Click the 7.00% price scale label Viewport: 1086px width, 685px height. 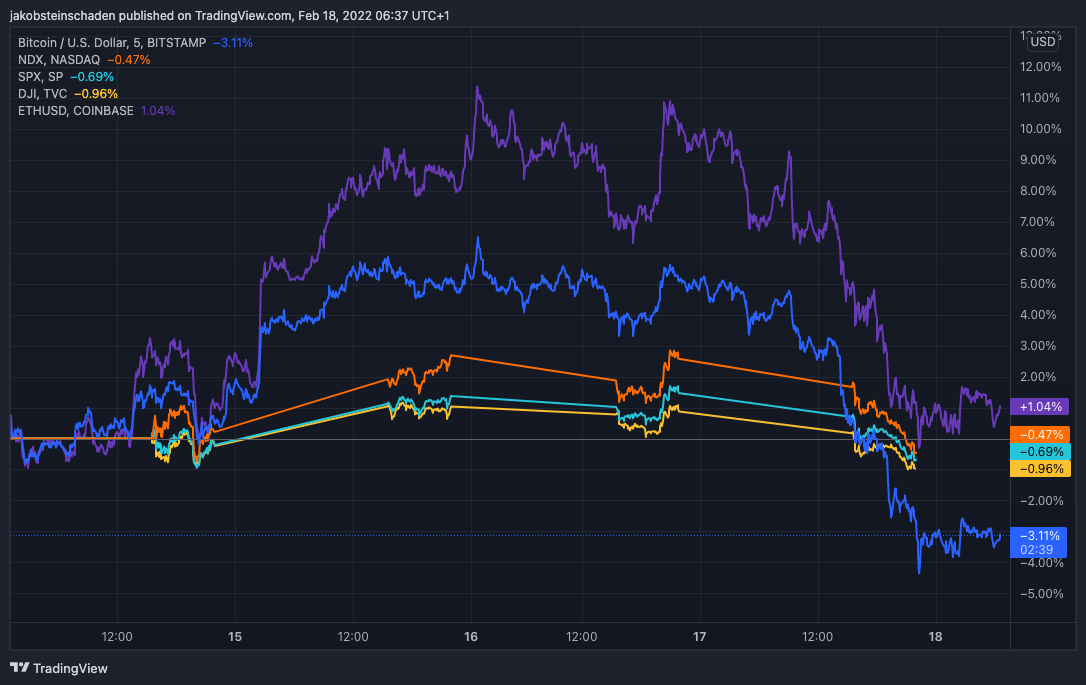point(1038,222)
